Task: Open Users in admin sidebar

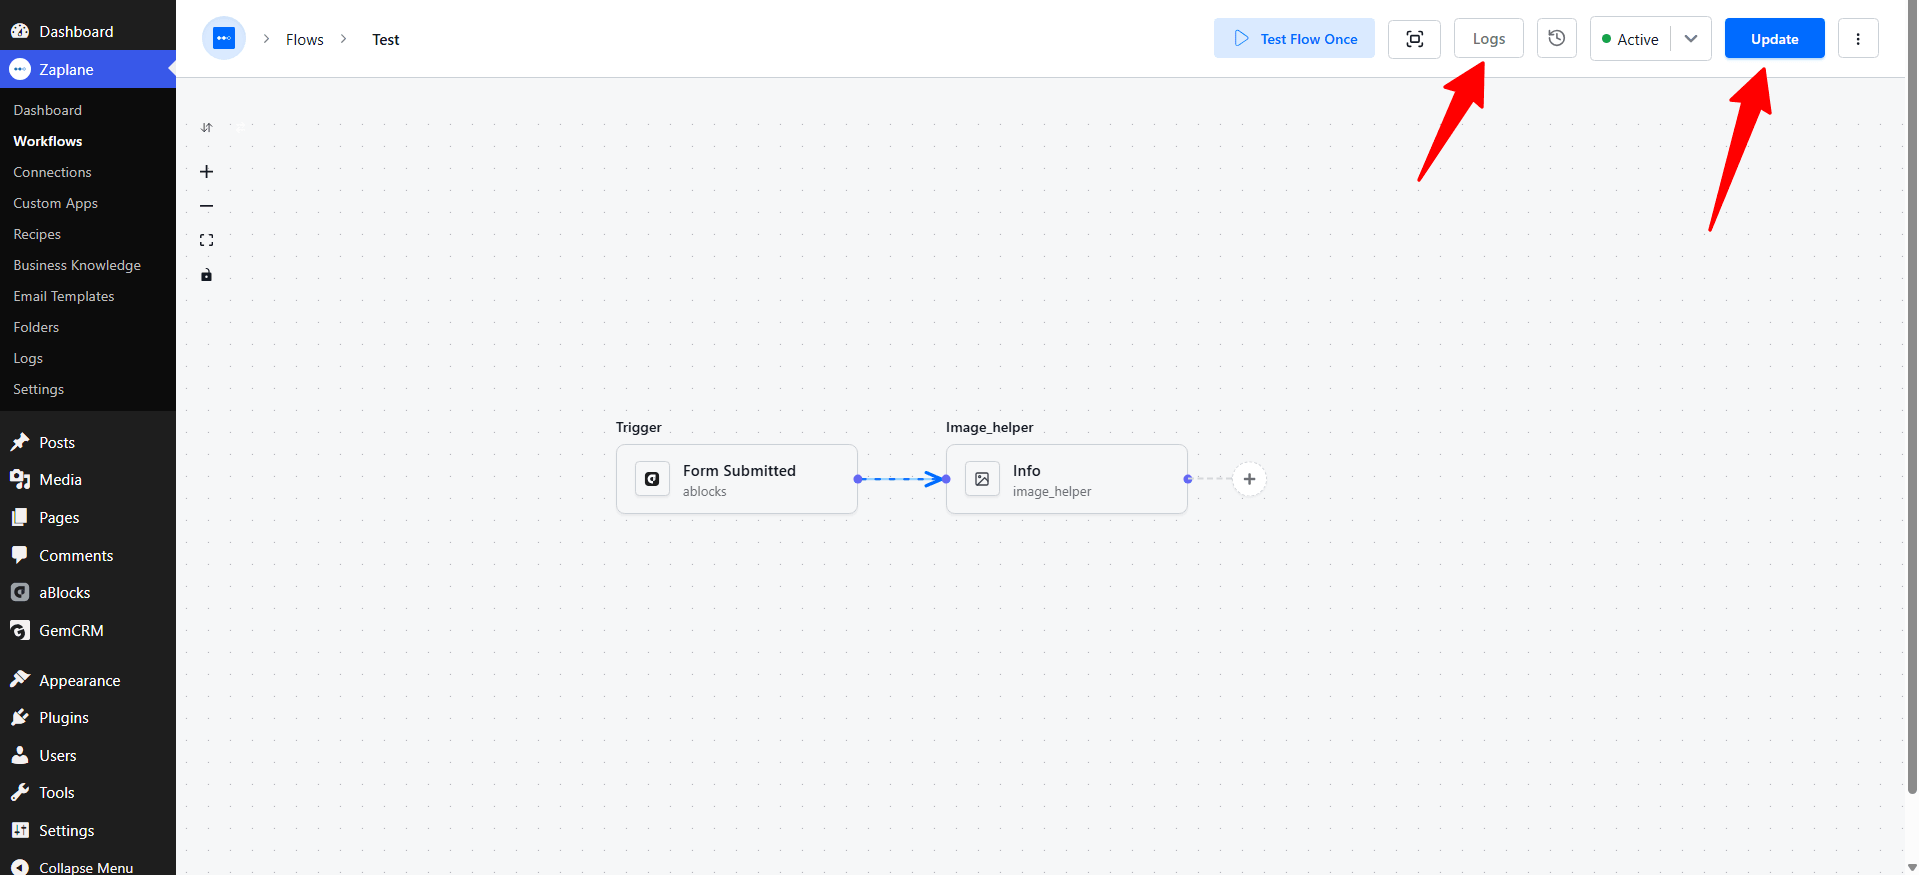Action: (x=88, y=756)
